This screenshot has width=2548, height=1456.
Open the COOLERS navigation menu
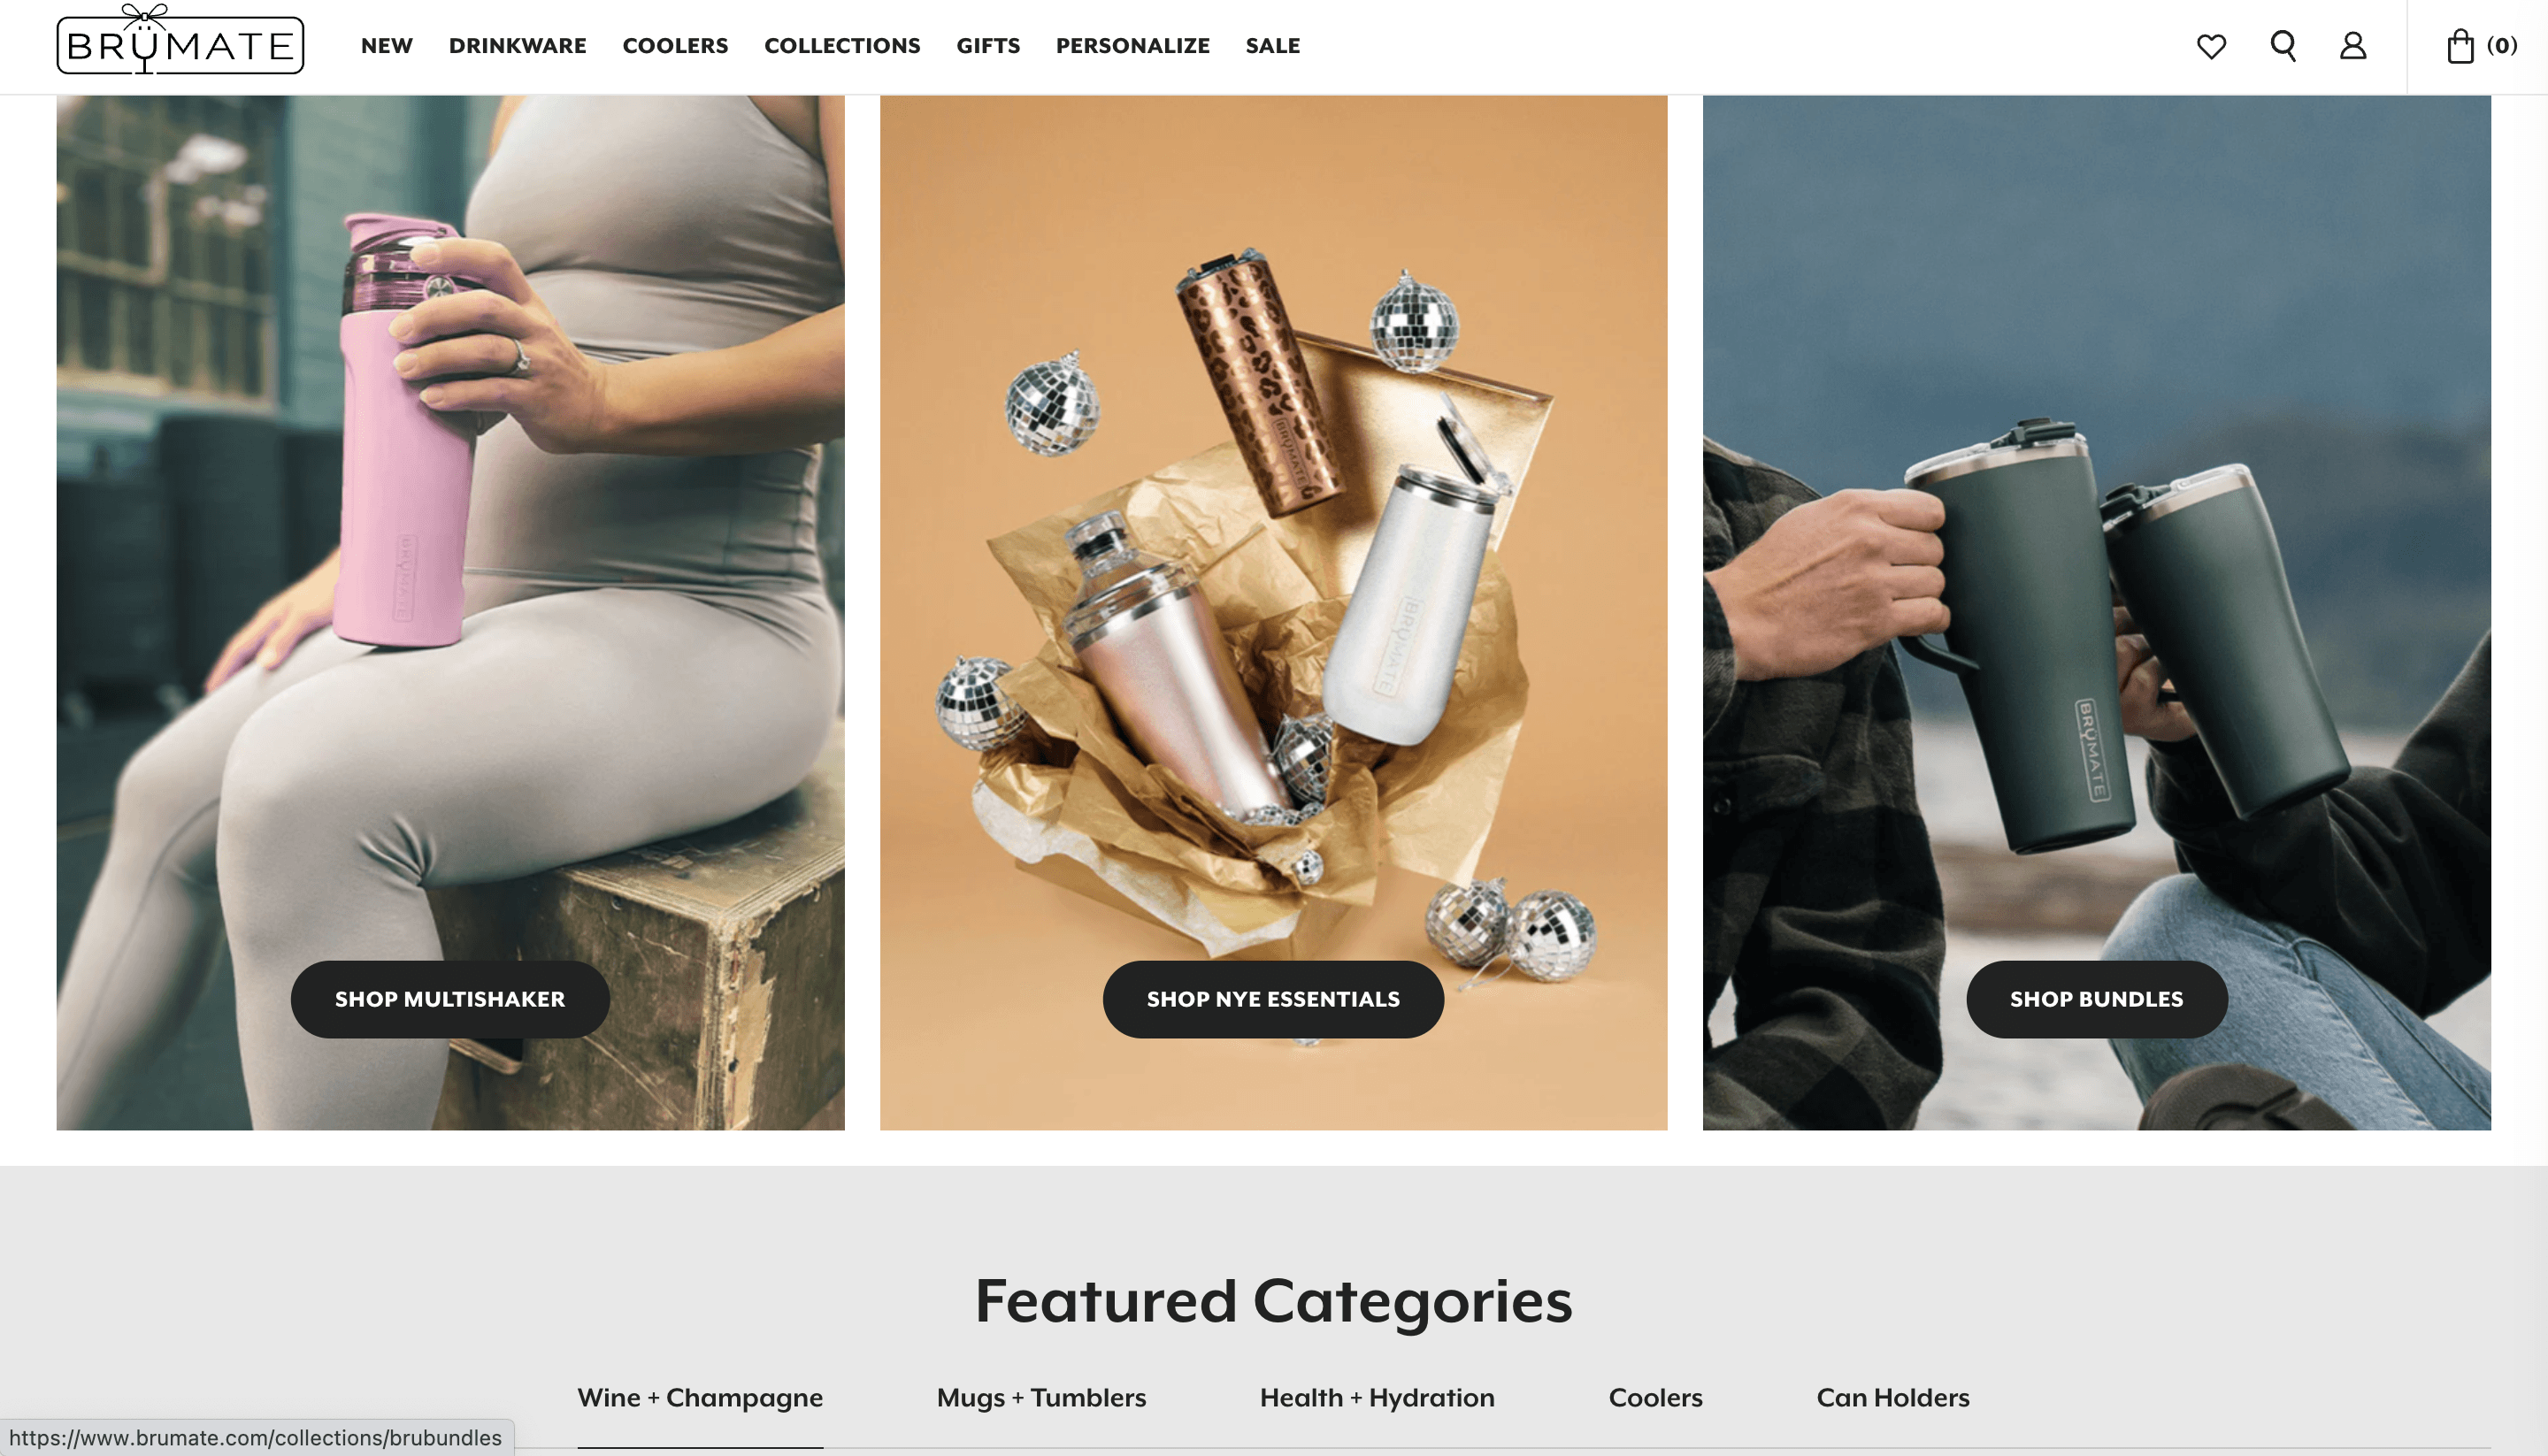pyautogui.click(x=676, y=46)
